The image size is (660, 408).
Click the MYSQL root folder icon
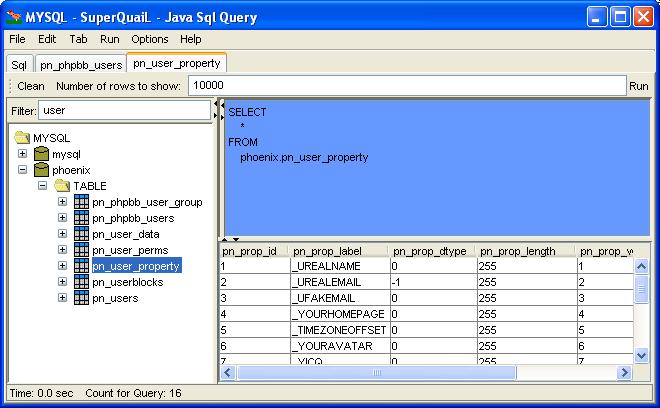[x=22, y=138]
